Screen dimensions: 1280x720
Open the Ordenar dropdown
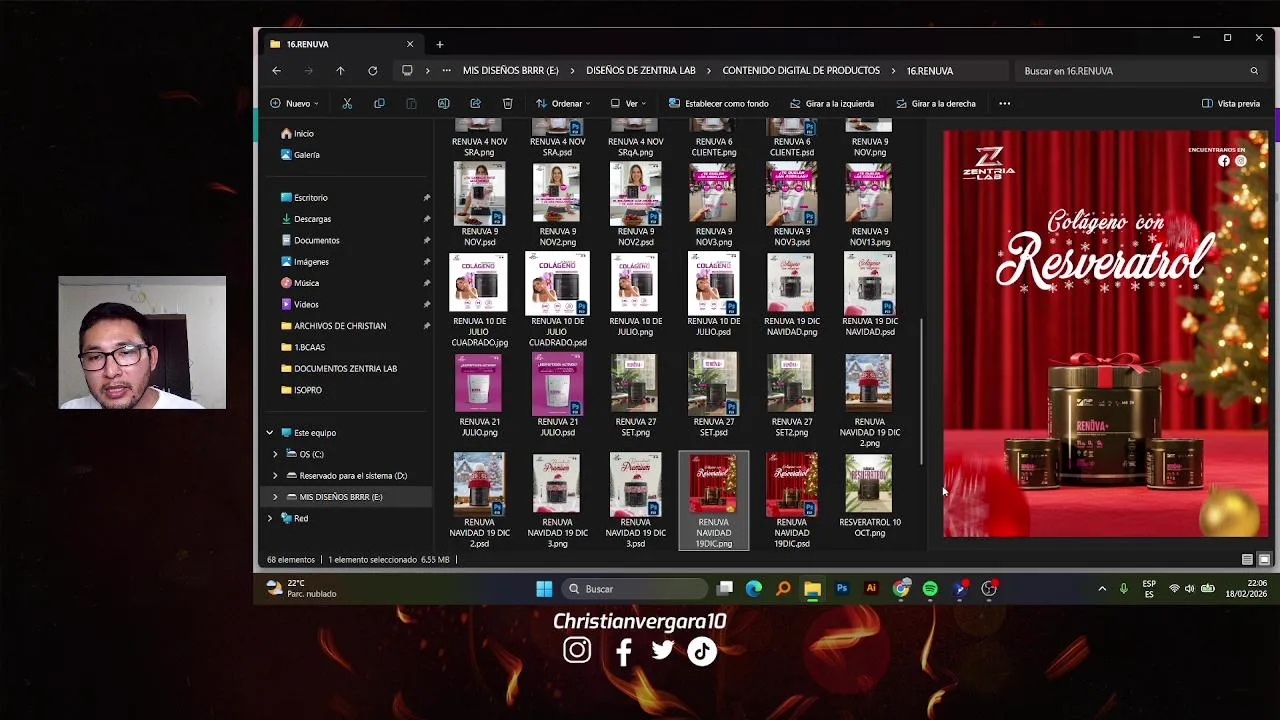[x=563, y=103]
